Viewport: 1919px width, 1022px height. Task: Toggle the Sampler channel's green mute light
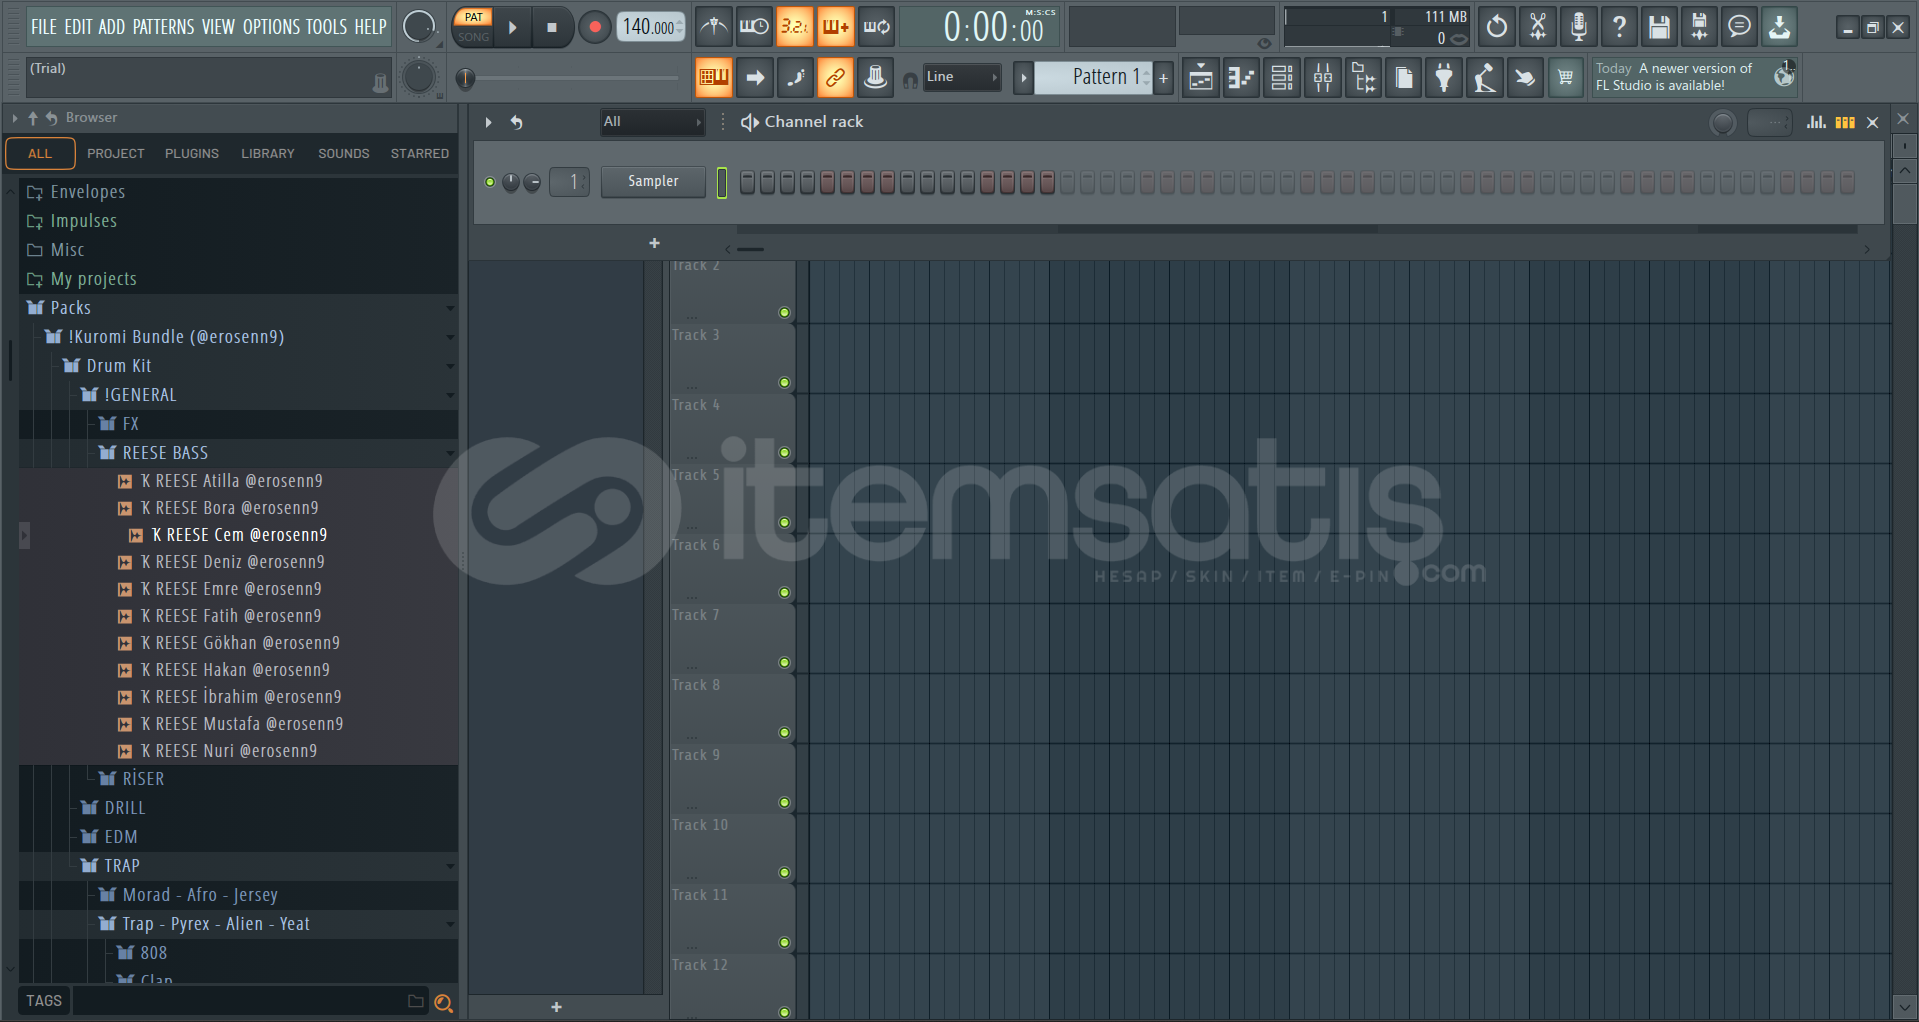click(x=490, y=182)
